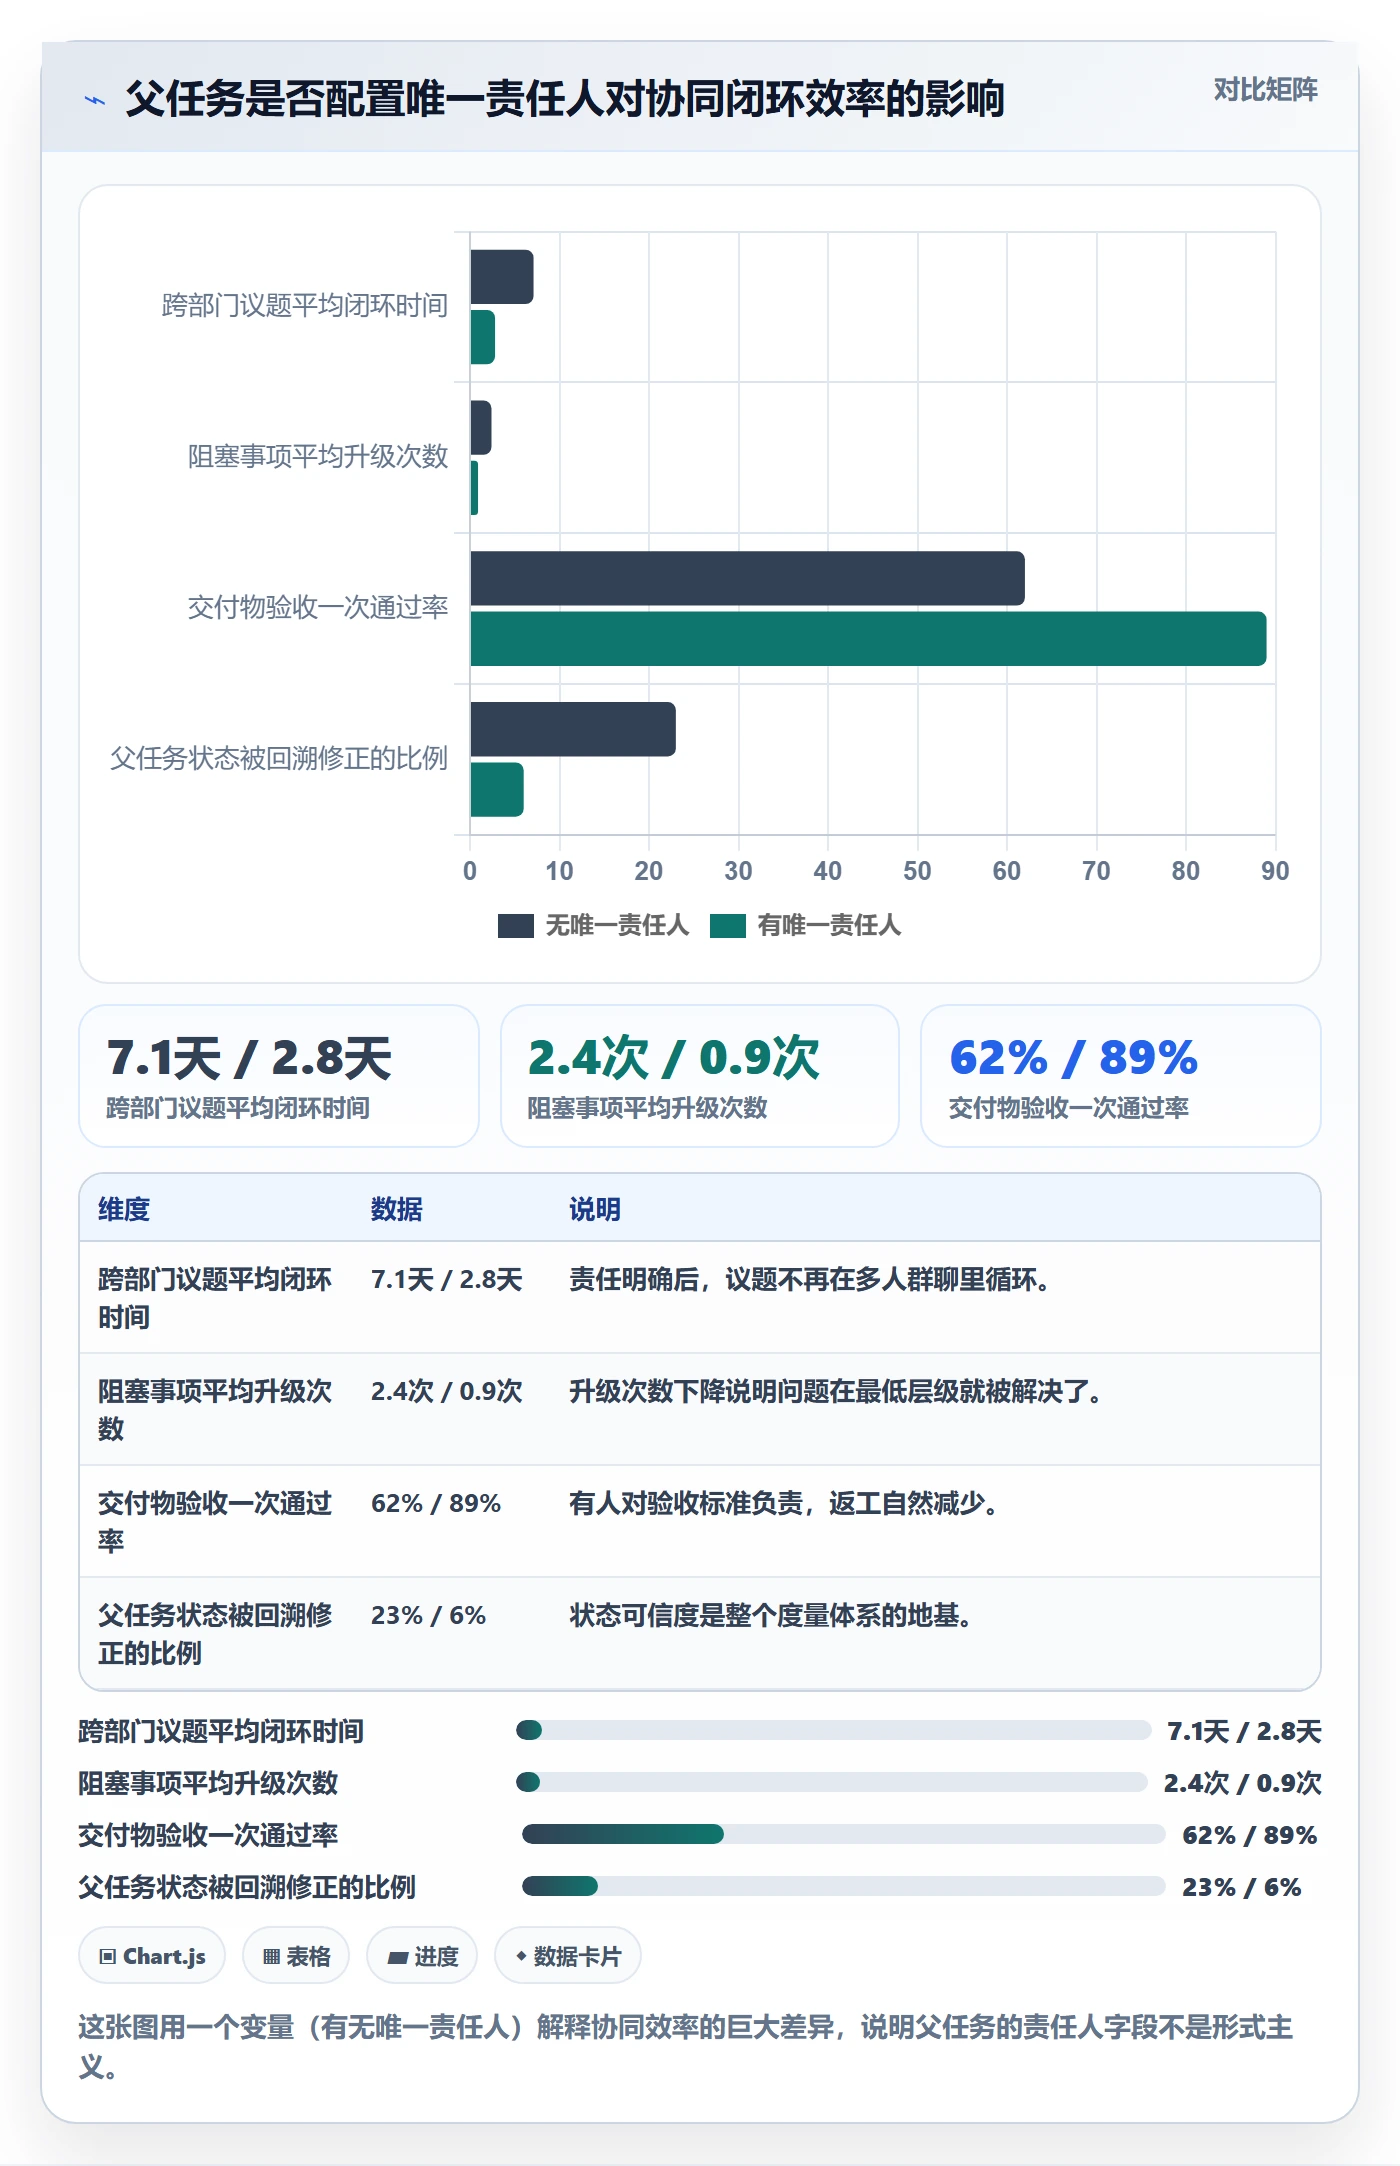Viewport: 1400px width, 2166px height.
Task: Click the progress bar for 跨部门议题平均闭环时间
Action: pyautogui.click(x=834, y=1730)
